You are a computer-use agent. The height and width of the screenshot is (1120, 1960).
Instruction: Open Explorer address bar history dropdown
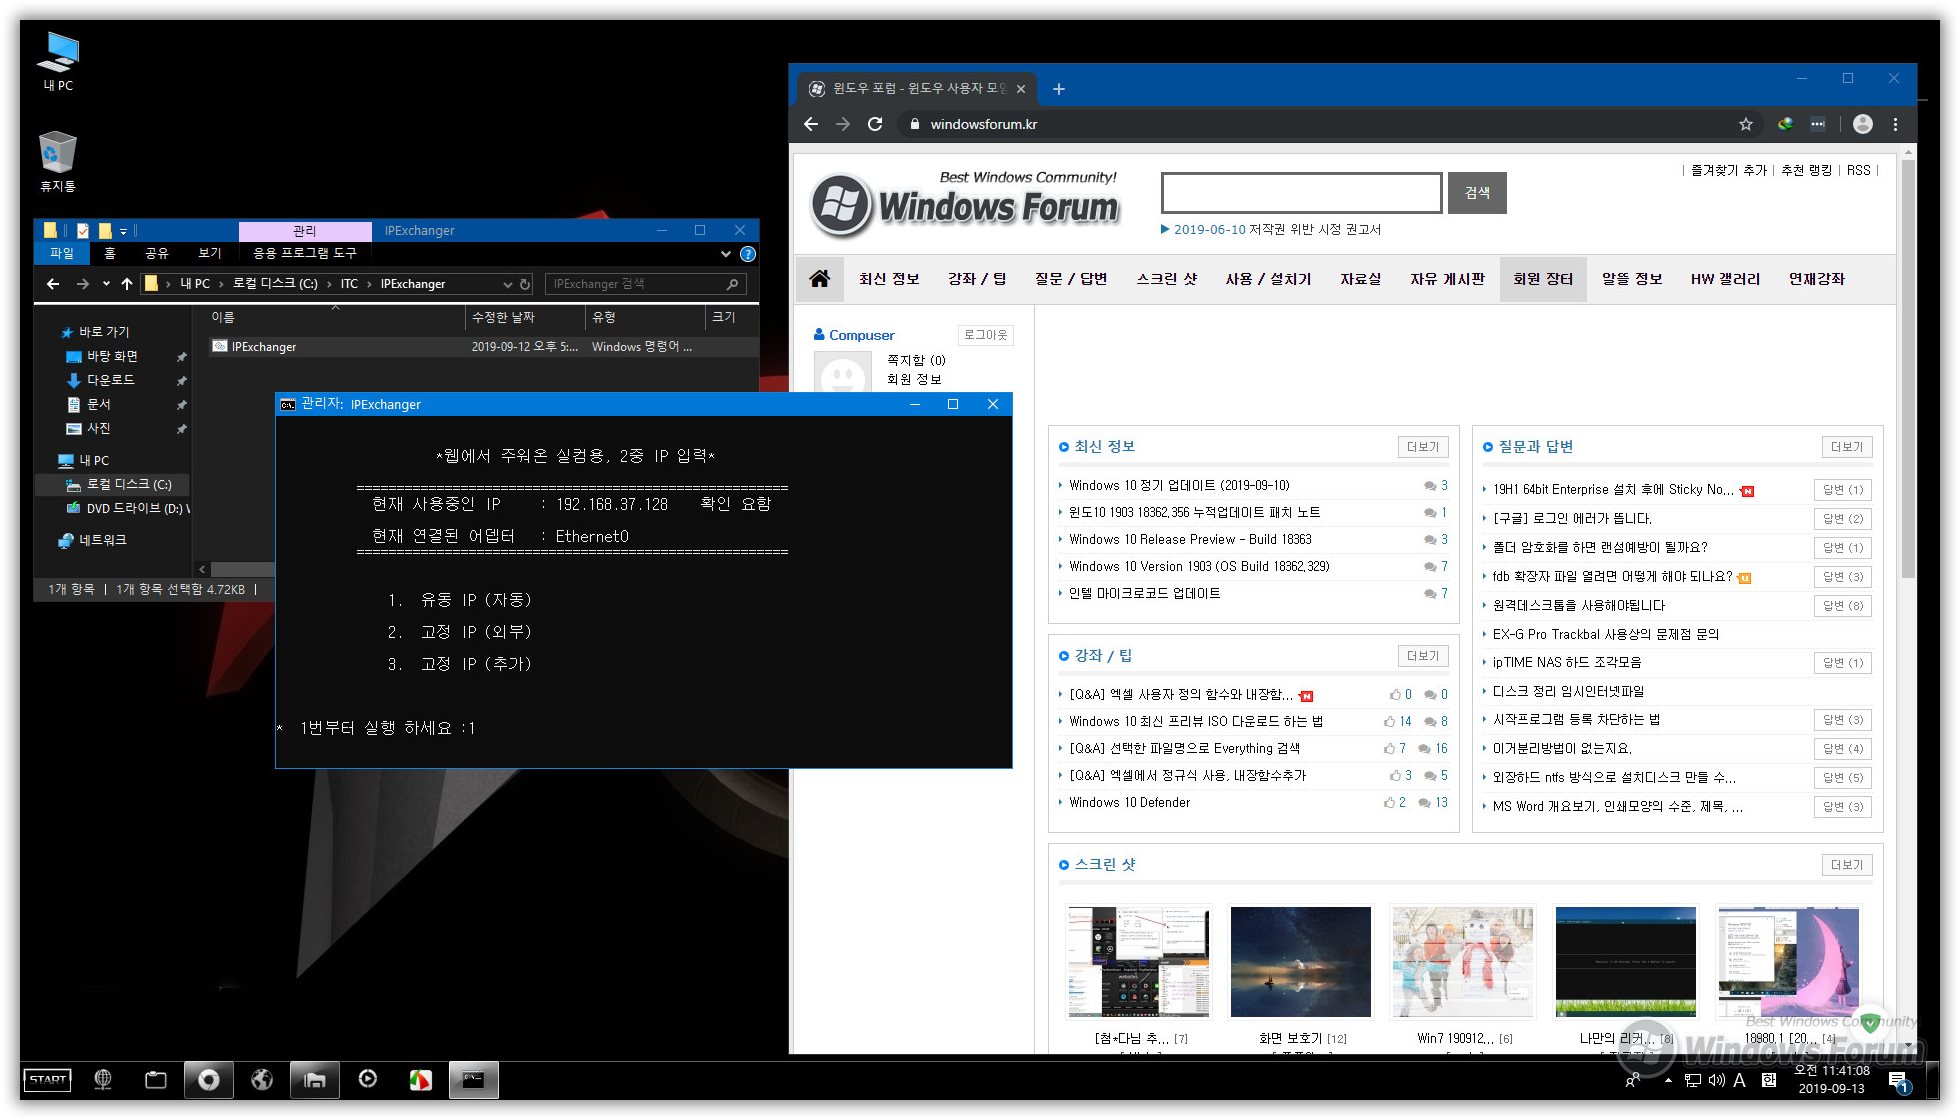(508, 284)
